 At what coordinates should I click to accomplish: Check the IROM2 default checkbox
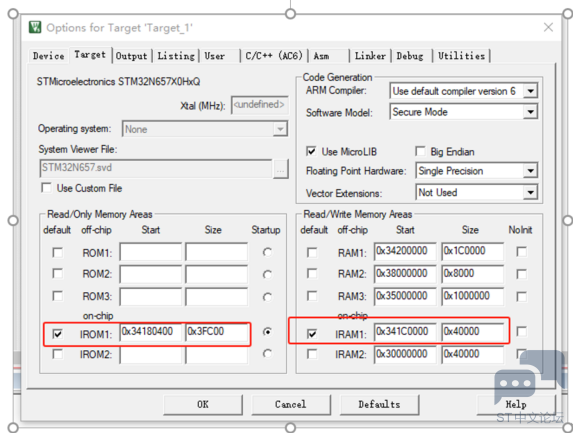[57, 354]
